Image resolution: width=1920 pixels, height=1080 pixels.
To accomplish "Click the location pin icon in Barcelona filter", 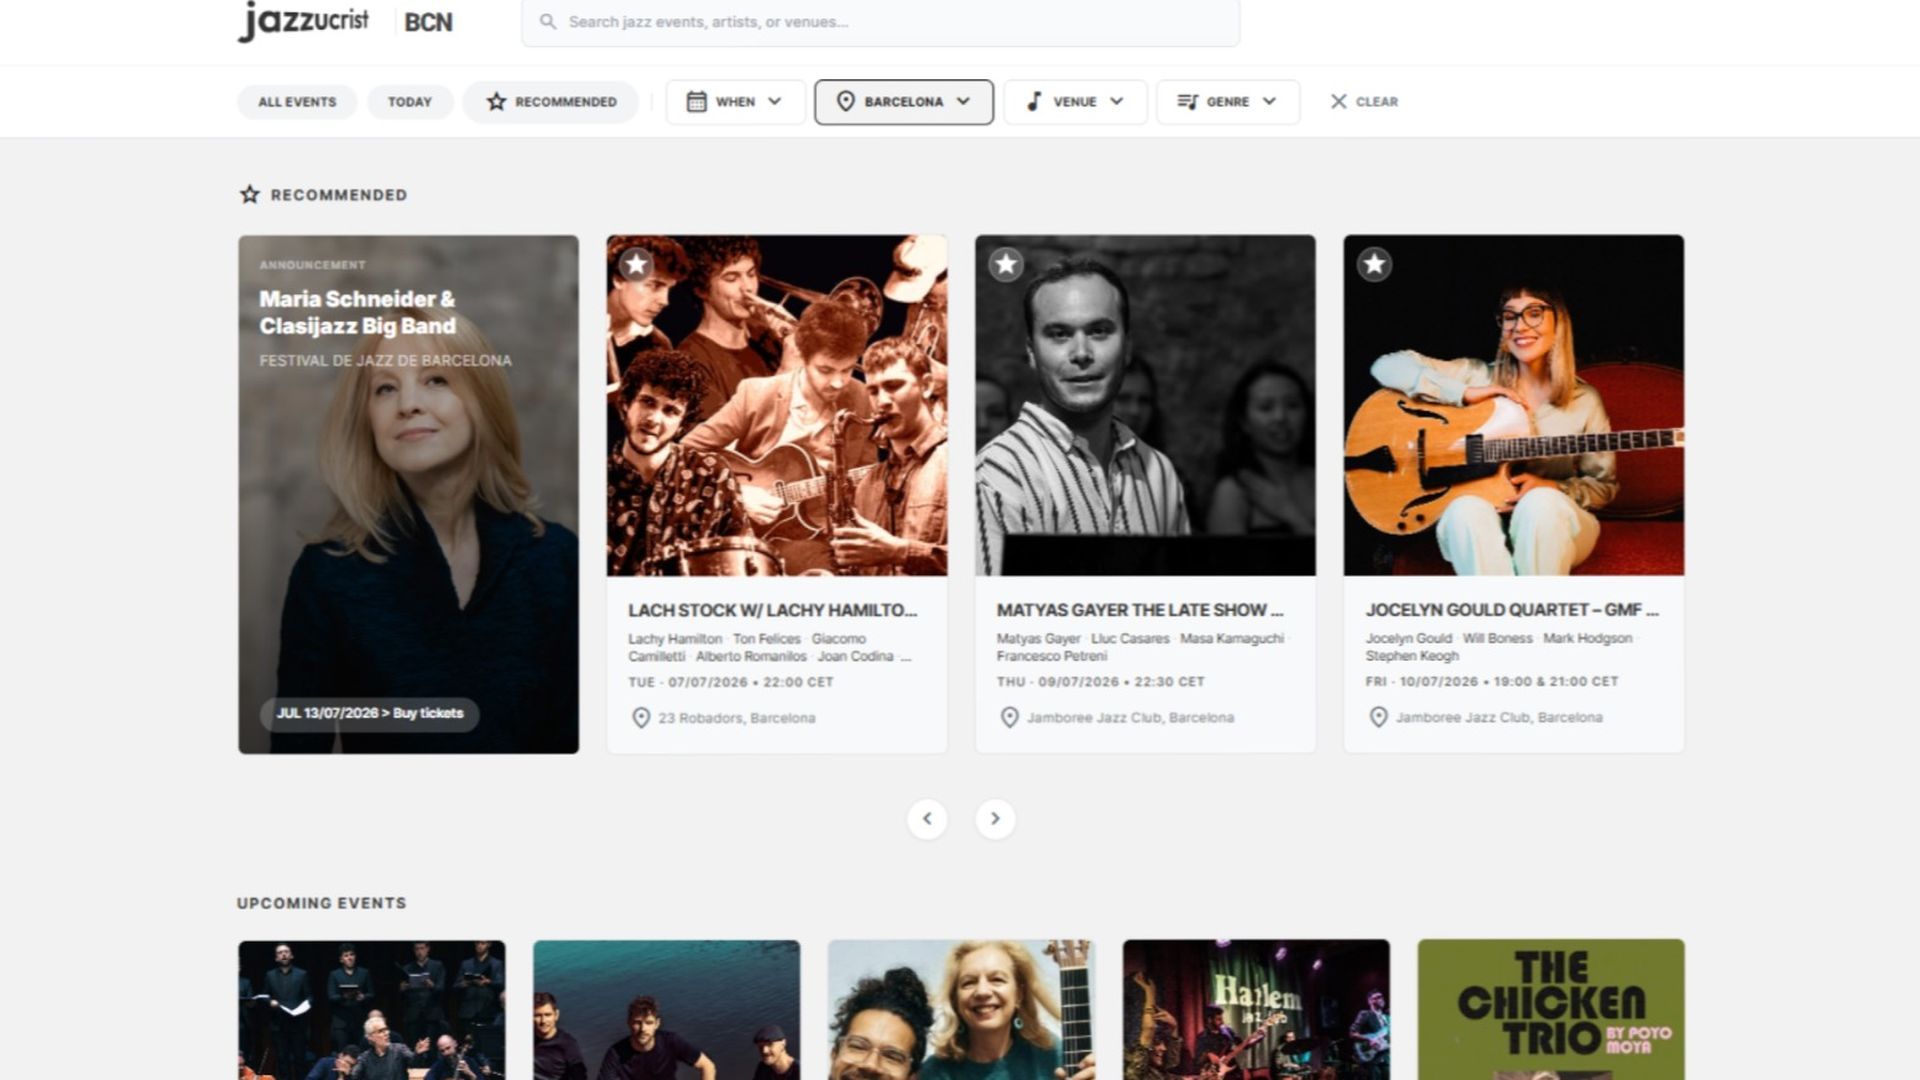I will (846, 102).
